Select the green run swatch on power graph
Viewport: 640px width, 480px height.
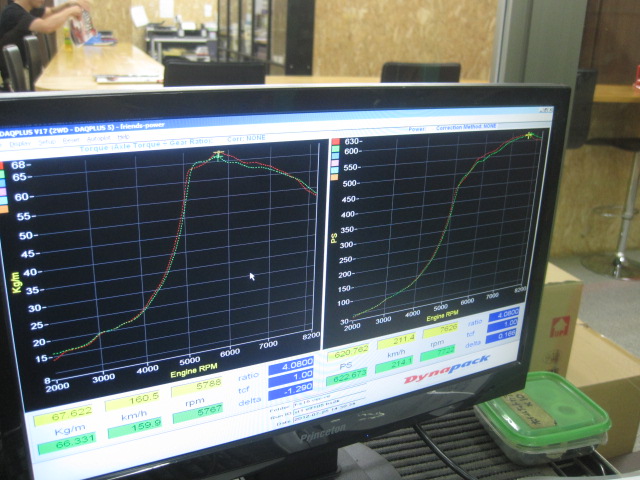pyautogui.click(x=336, y=149)
